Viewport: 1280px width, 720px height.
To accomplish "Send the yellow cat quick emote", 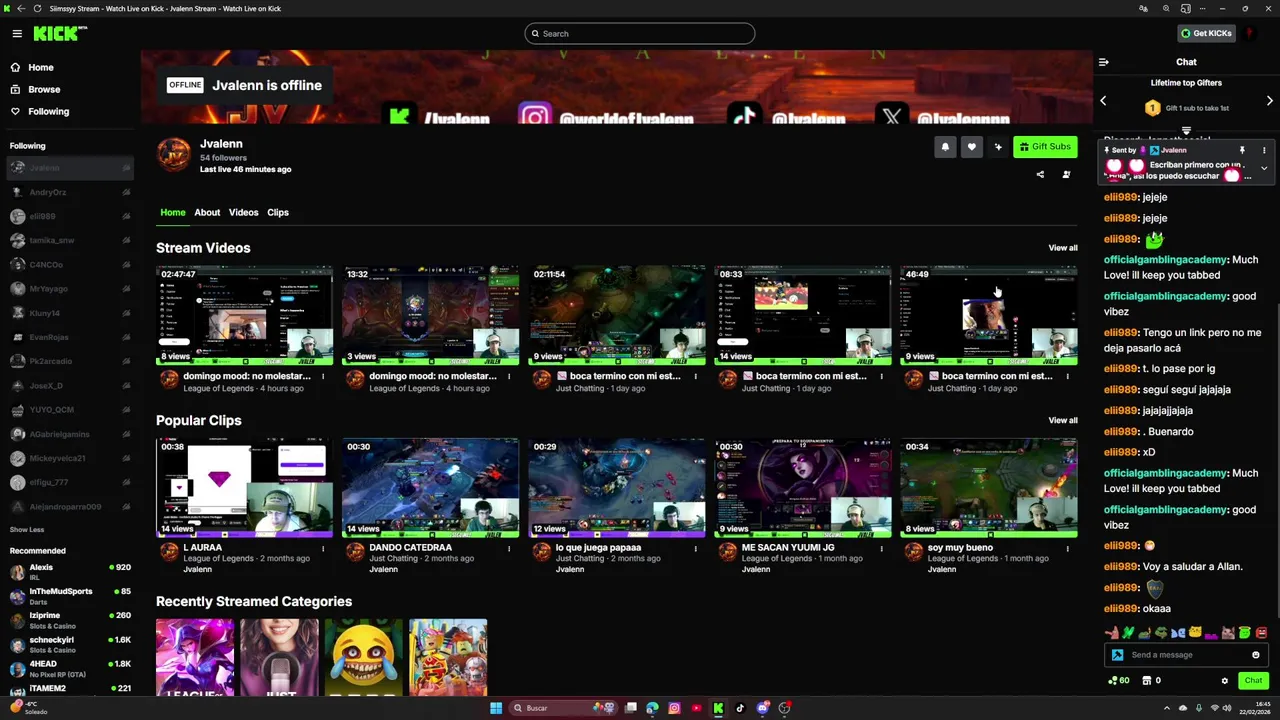I will tap(1195, 633).
